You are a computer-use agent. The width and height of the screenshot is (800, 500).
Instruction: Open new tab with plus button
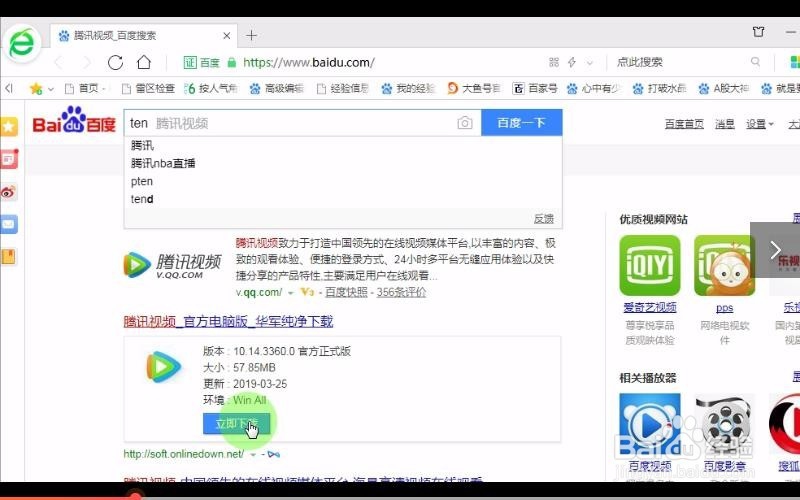point(251,36)
